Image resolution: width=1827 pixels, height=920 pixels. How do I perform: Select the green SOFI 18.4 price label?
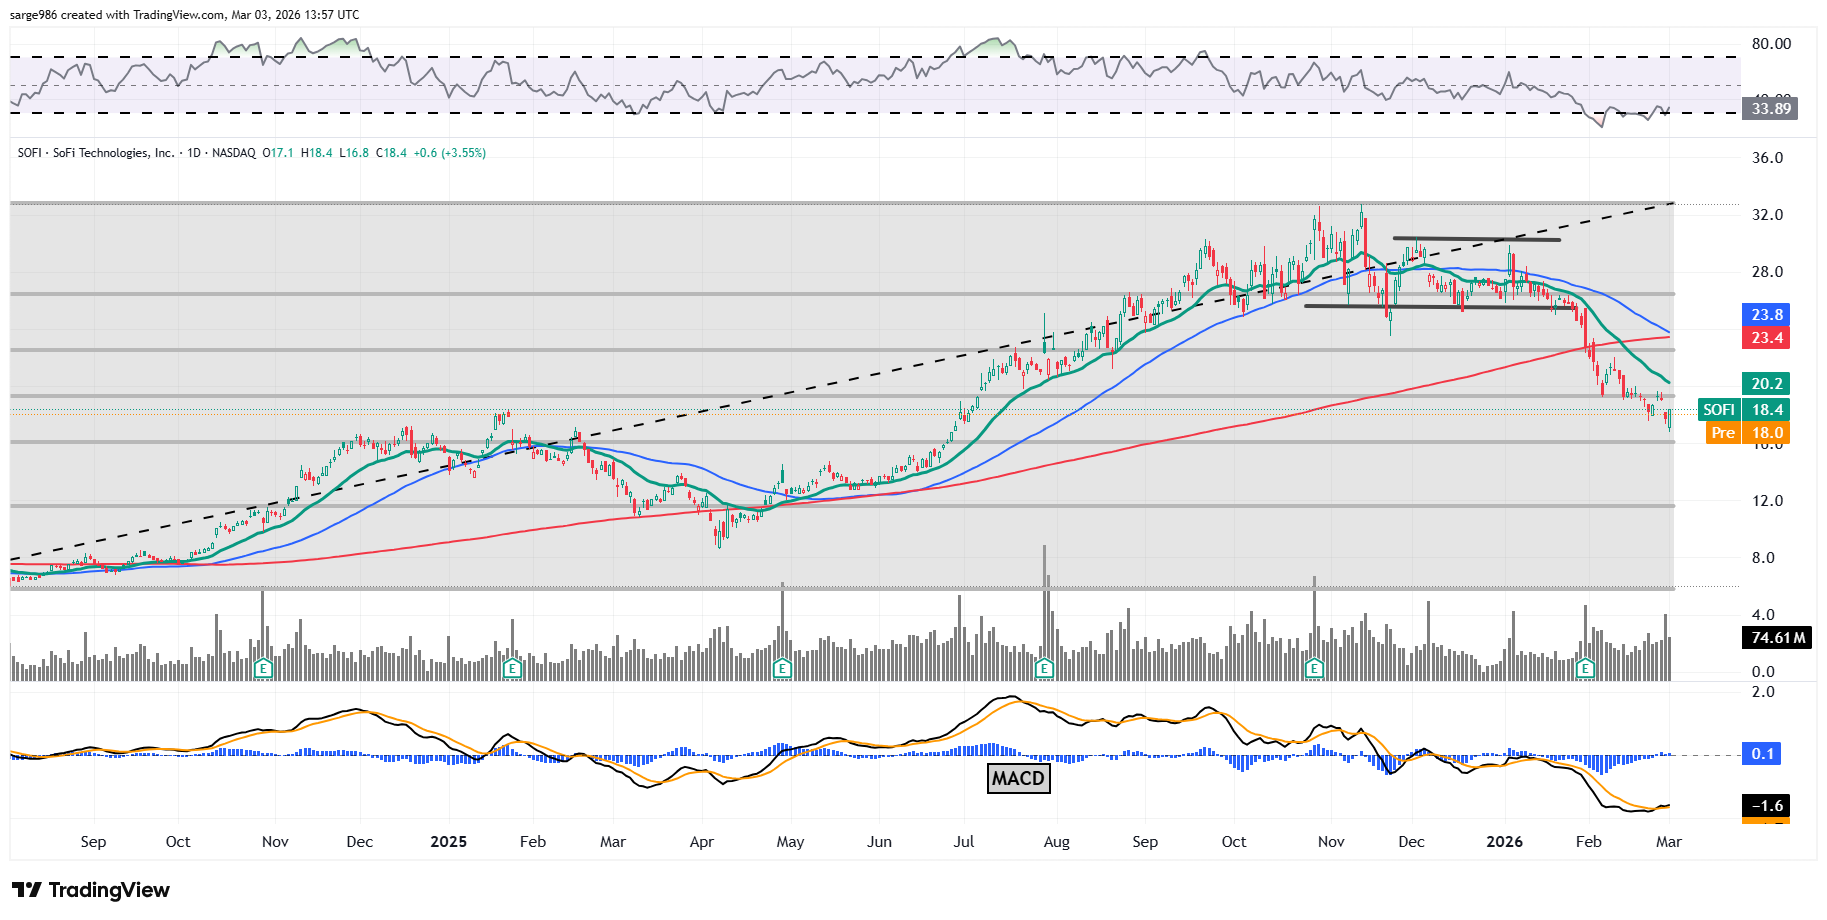point(1743,410)
